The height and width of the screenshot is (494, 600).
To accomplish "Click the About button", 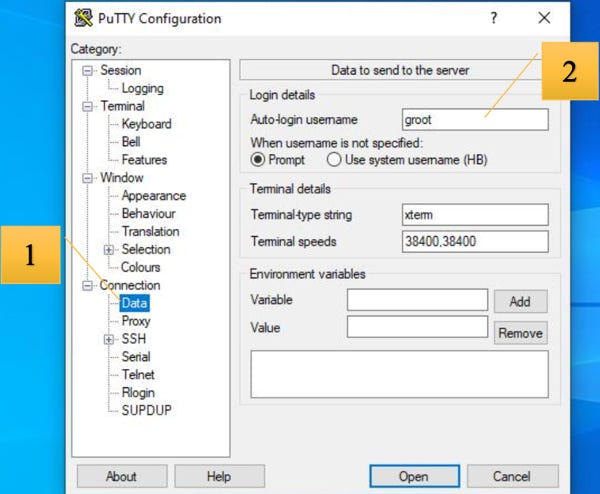I will [122, 476].
